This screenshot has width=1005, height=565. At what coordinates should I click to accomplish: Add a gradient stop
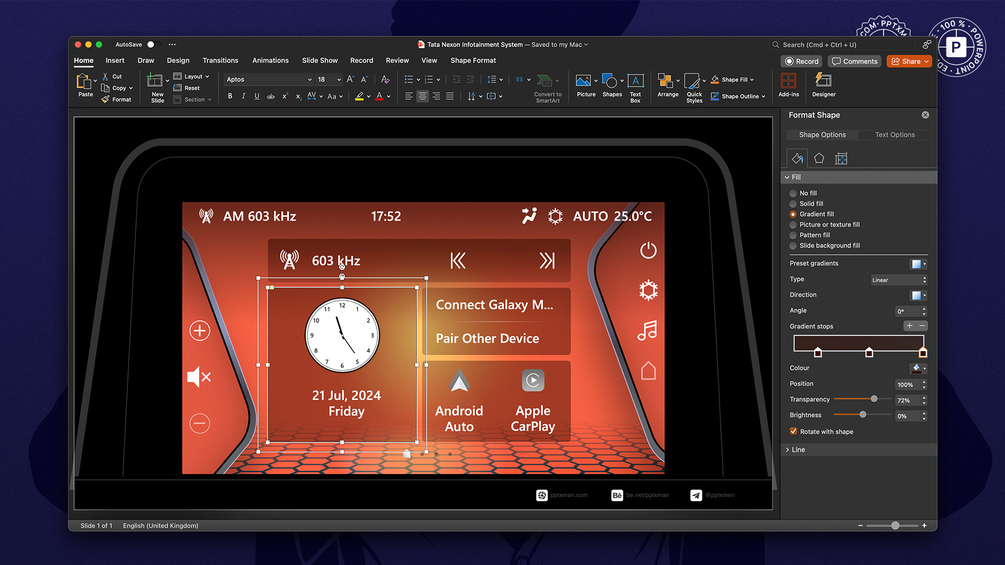coord(909,326)
